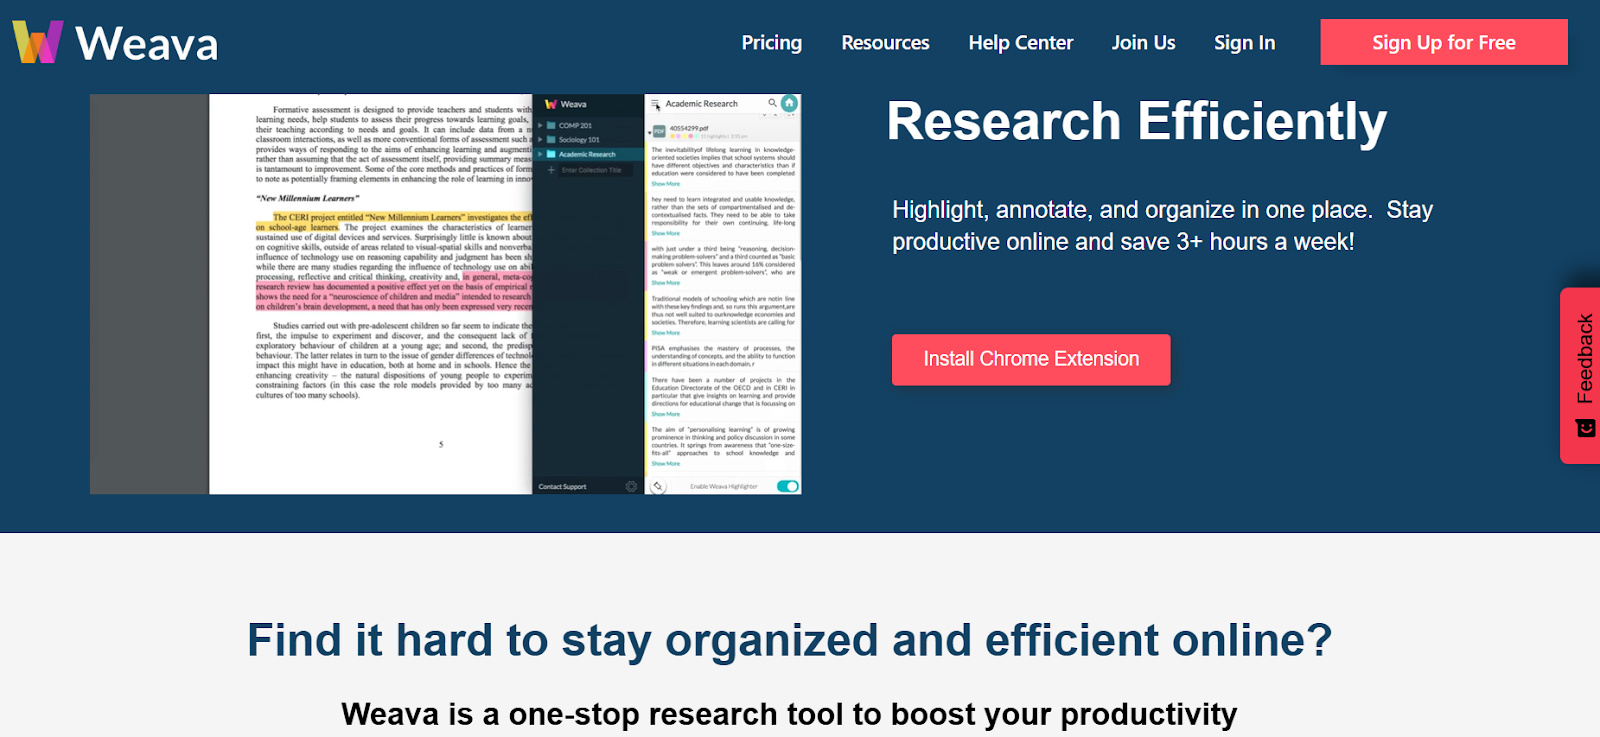Select the COMP 201 folder icon
The height and width of the screenshot is (737, 1600).
(x=551, y=126)
